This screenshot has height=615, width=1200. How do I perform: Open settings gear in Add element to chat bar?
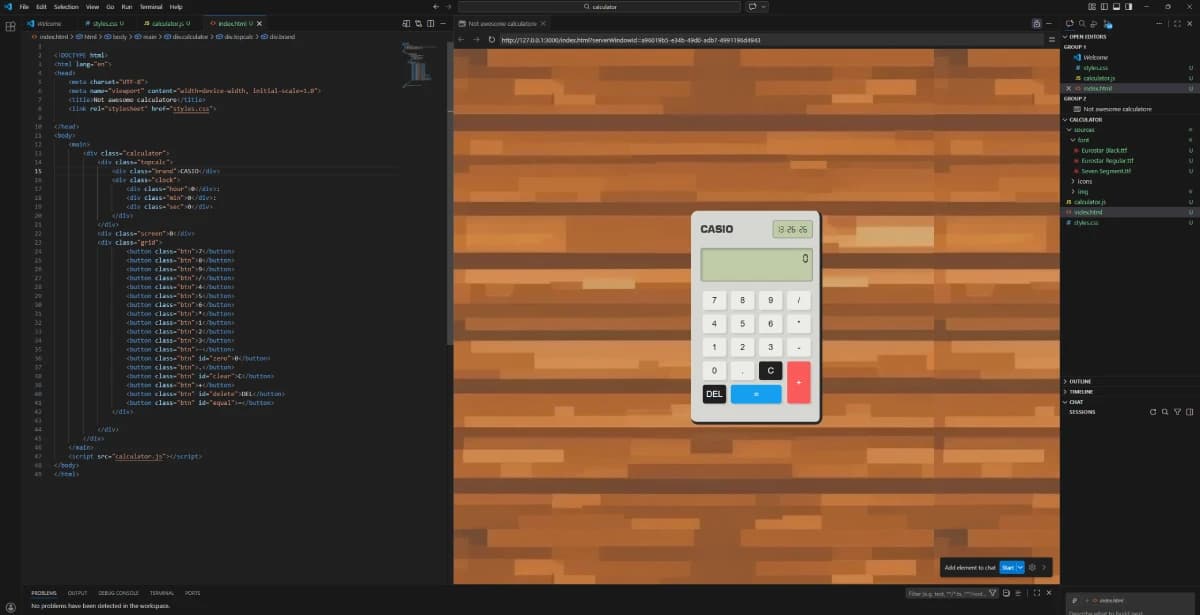1032,567
